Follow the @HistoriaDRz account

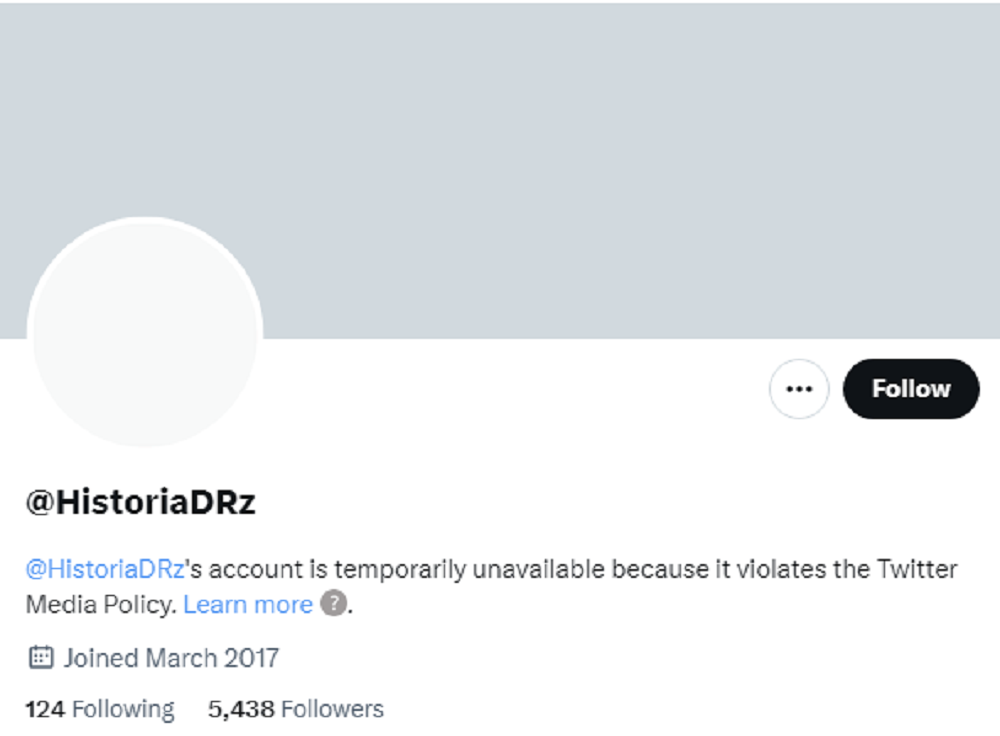(911, 389)
